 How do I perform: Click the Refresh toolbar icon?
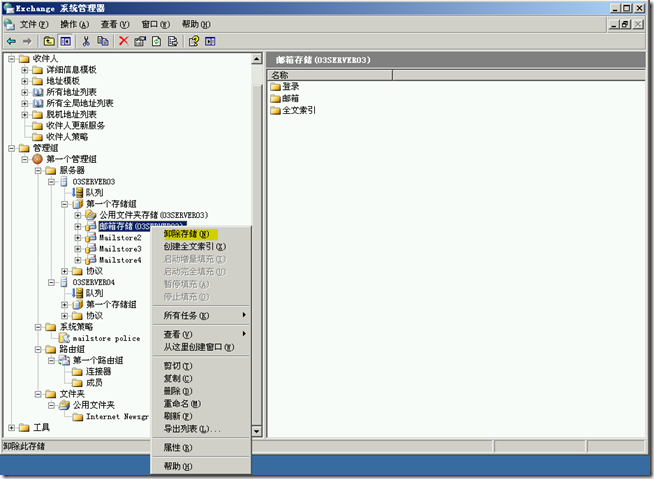click(156, 41)
